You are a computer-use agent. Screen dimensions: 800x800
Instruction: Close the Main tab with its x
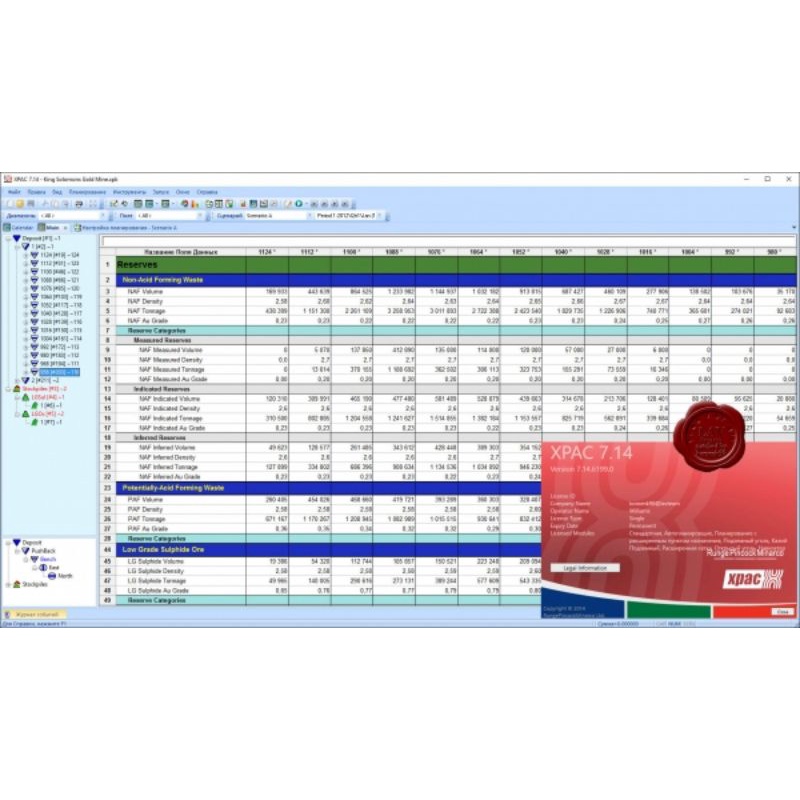pos(65,228)
